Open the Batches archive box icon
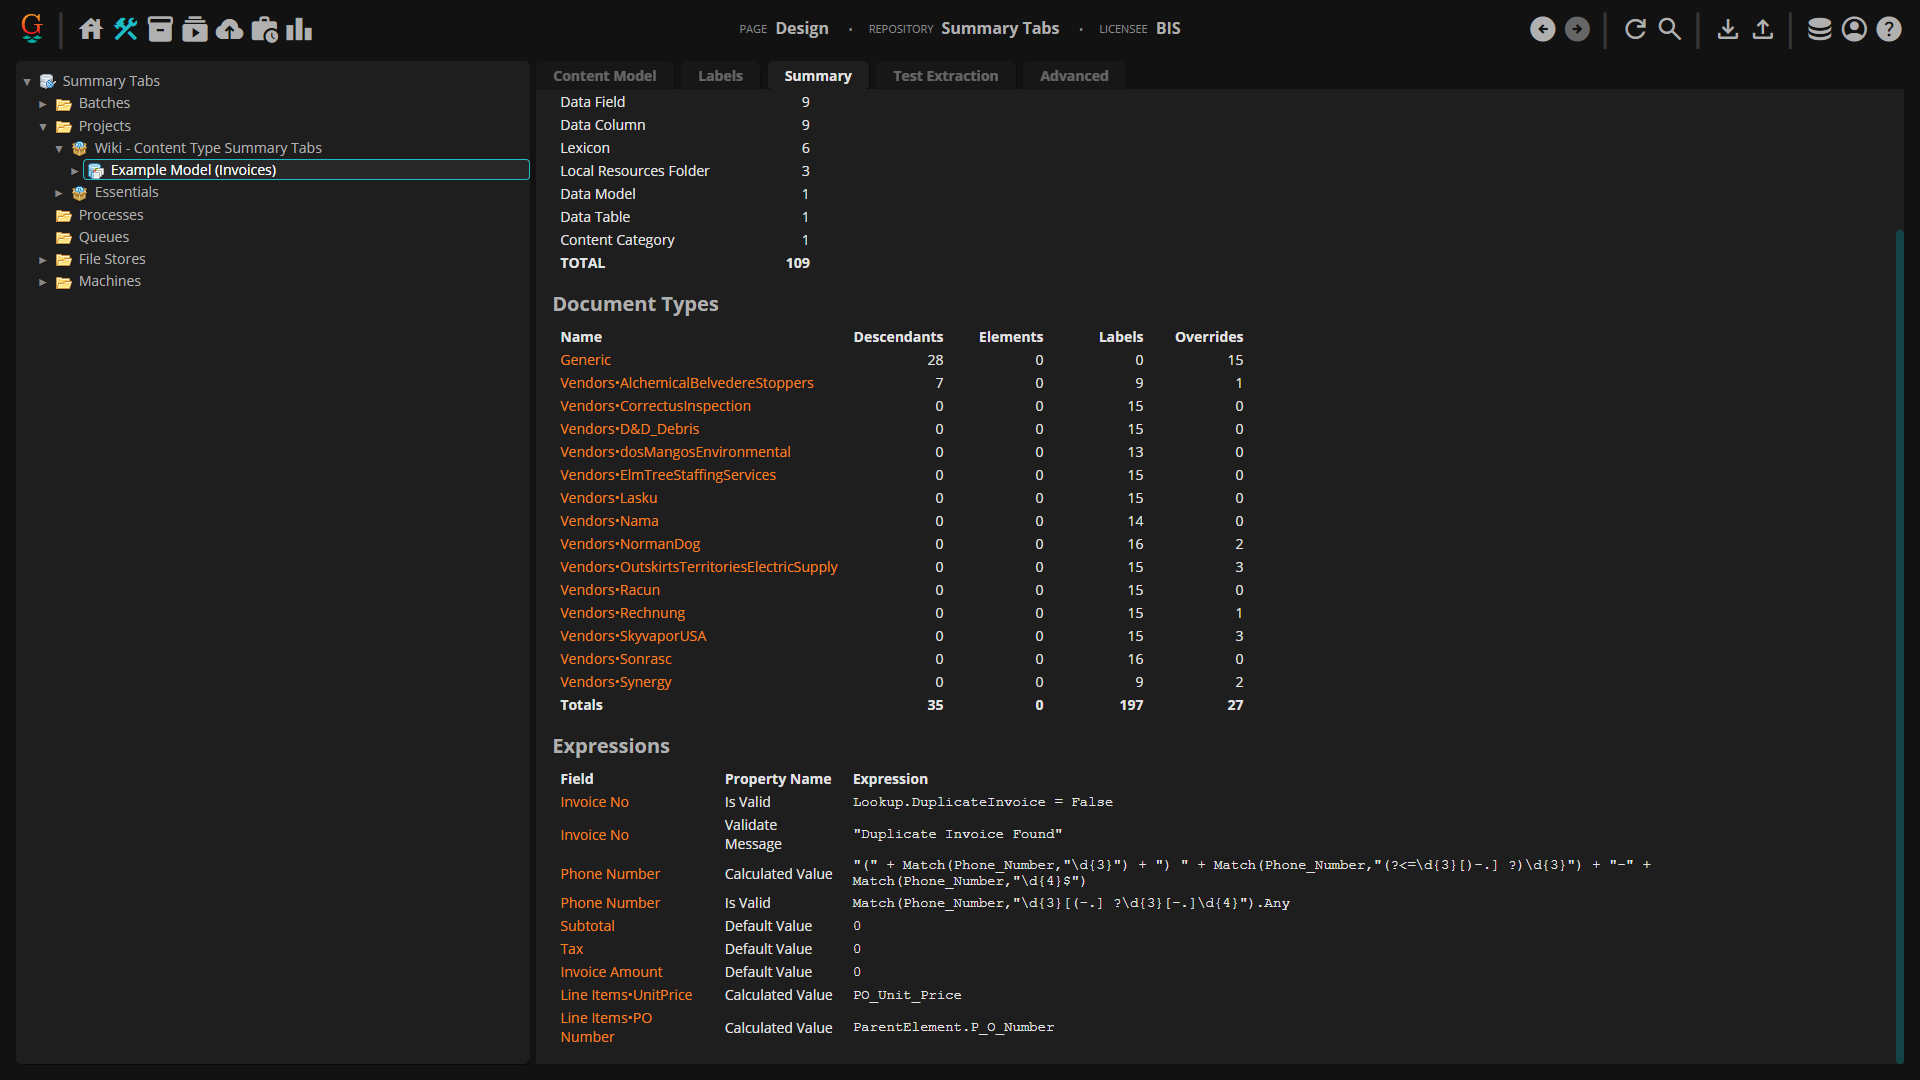Screen dimensions: 1920x1080 [160, 29]
